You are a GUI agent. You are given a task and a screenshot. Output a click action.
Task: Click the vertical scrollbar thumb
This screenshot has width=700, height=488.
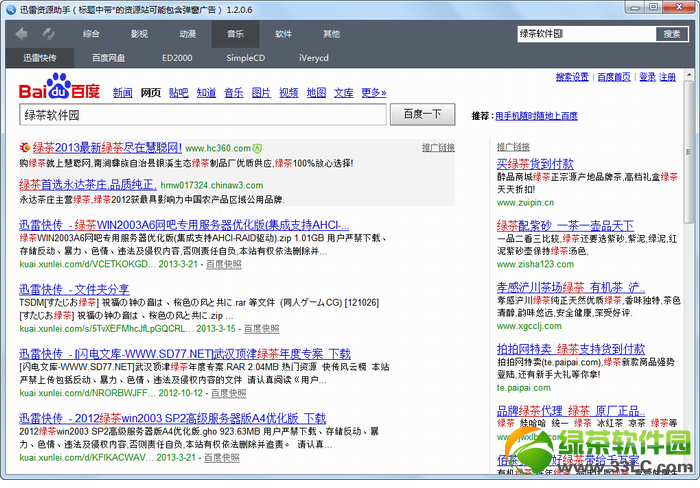tap(688, 152)
